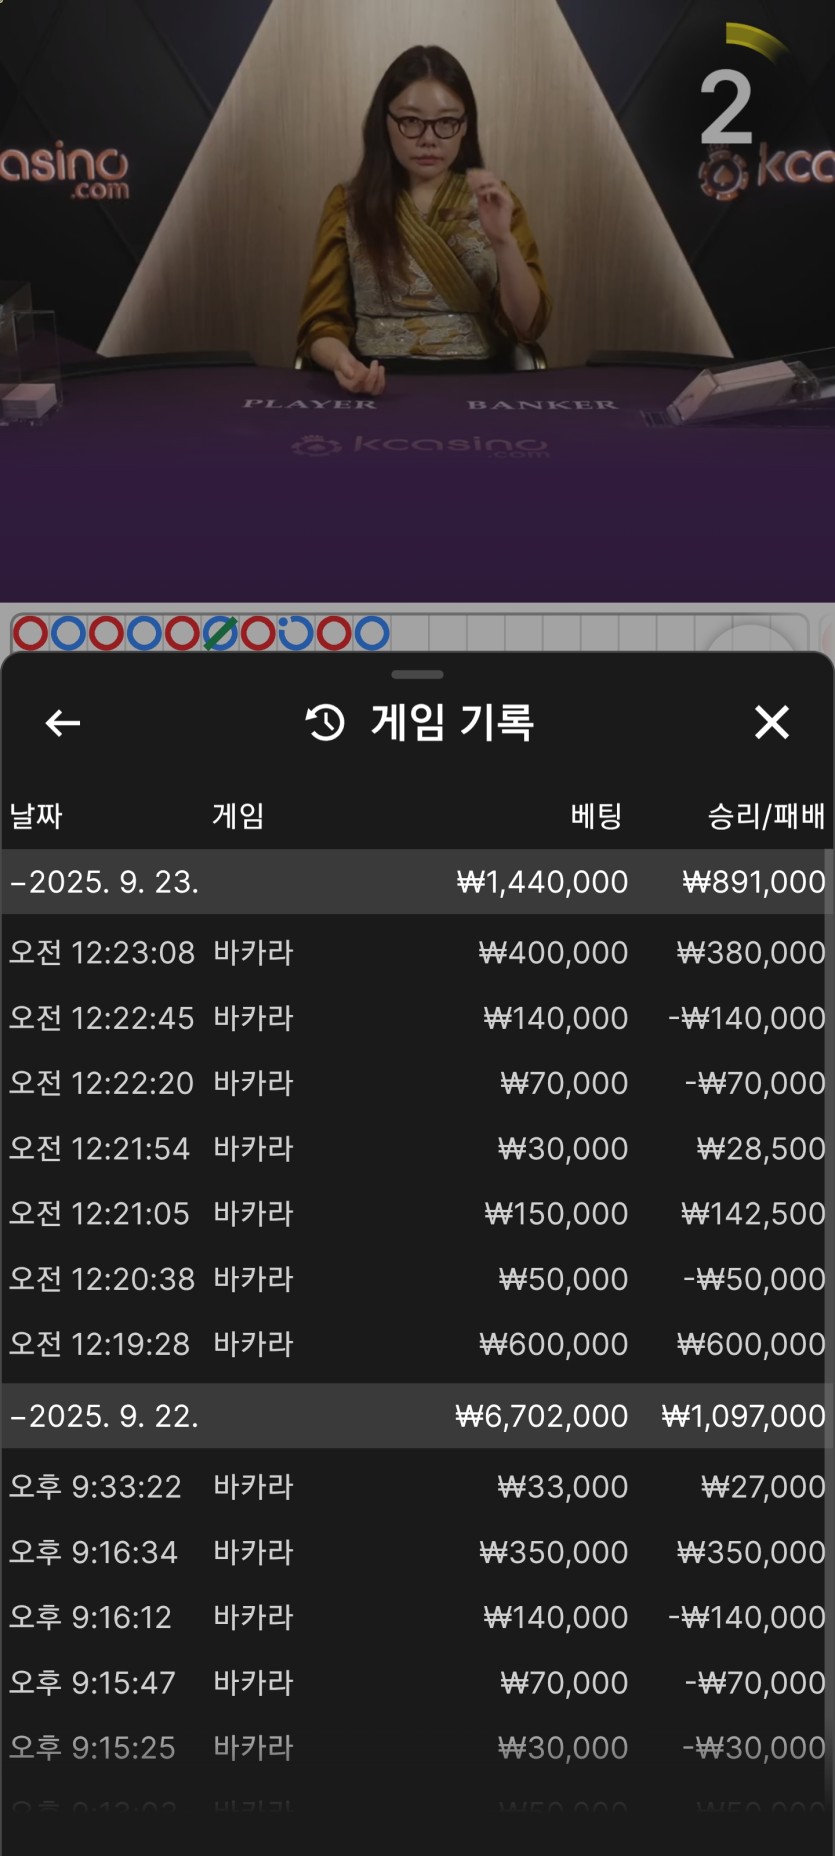The height and width of the screenshot is (1856, 835).
Task: Select the 오전 12:19:28 ₩600,000 bet row
Action: 417,1344
